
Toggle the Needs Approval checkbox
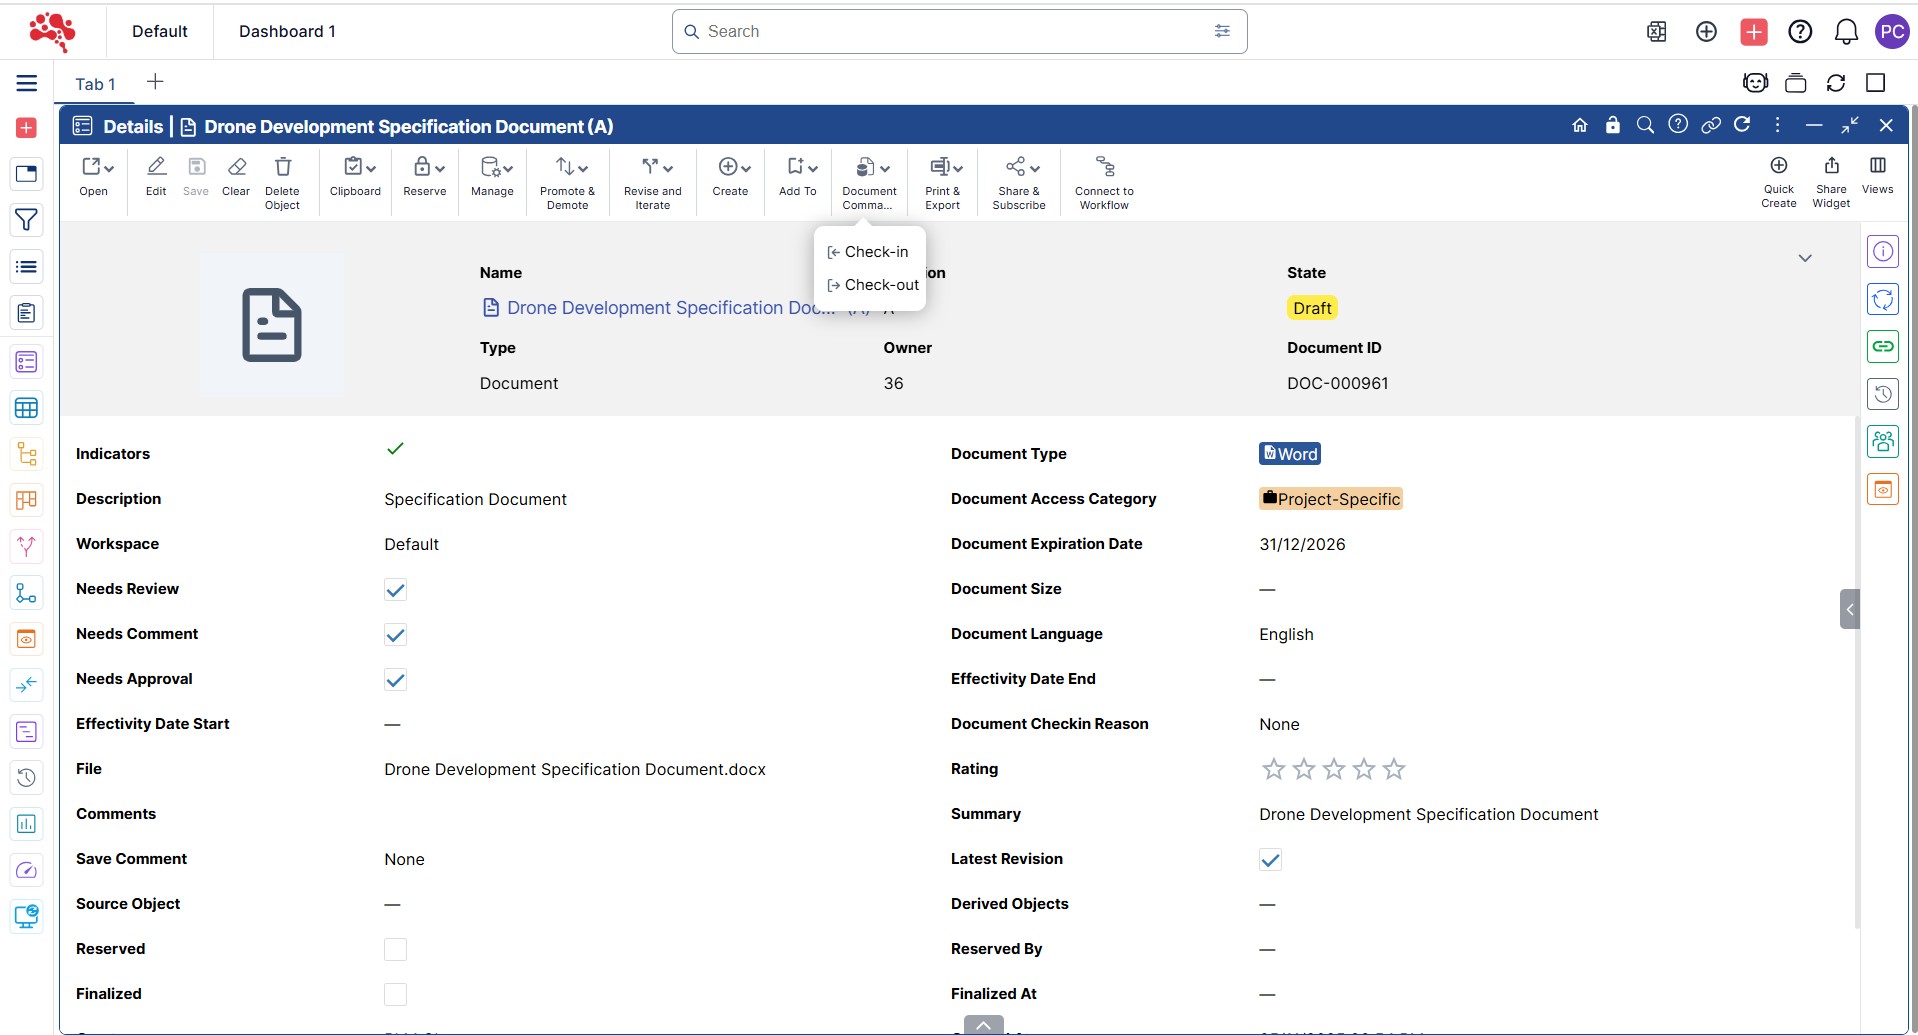point(395,680)
